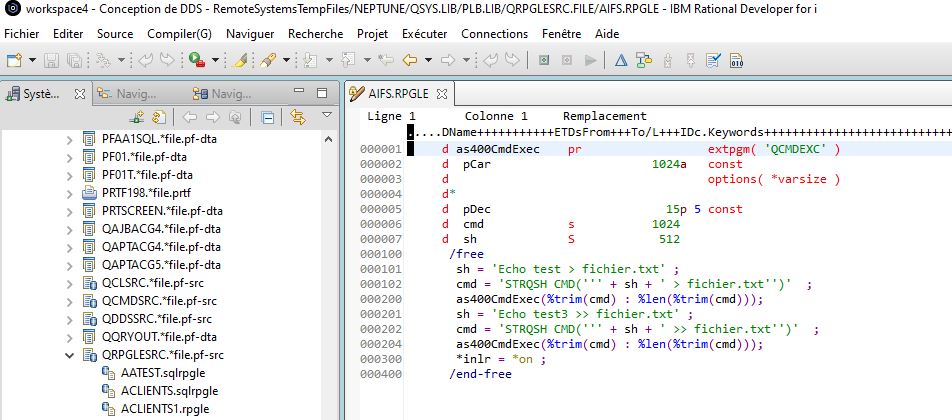Click the Save All toolbar icon
This screenshot has width=952, height=420.
click(74, 60)
